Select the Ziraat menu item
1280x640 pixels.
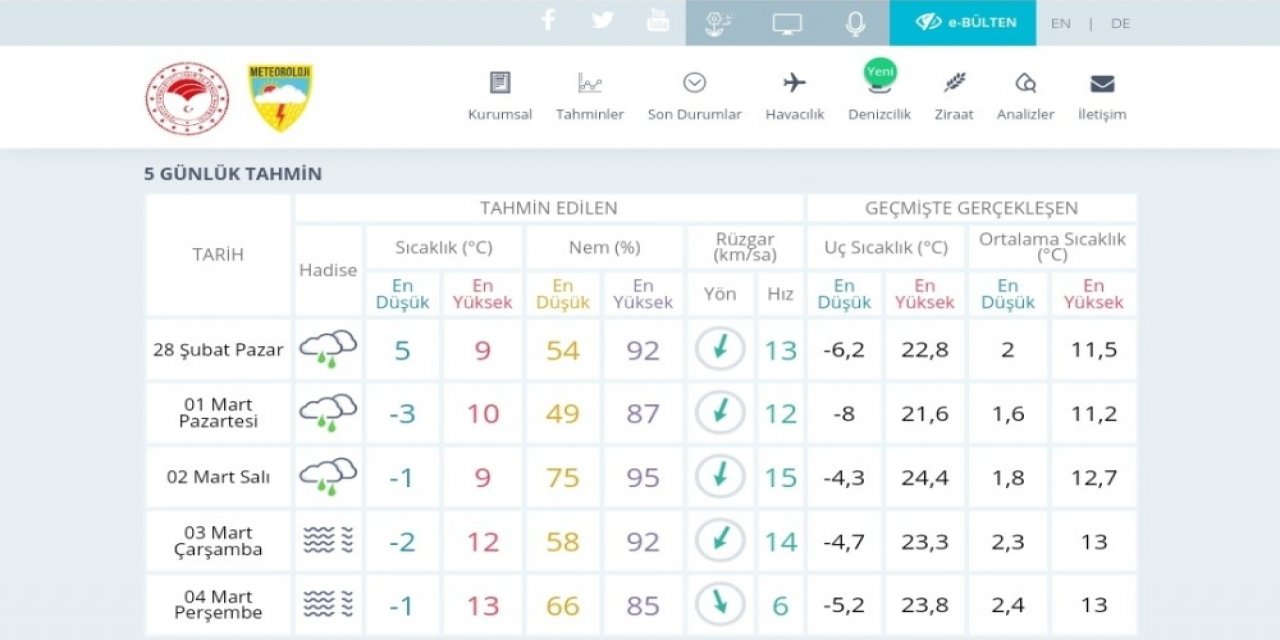pos(954,96)
